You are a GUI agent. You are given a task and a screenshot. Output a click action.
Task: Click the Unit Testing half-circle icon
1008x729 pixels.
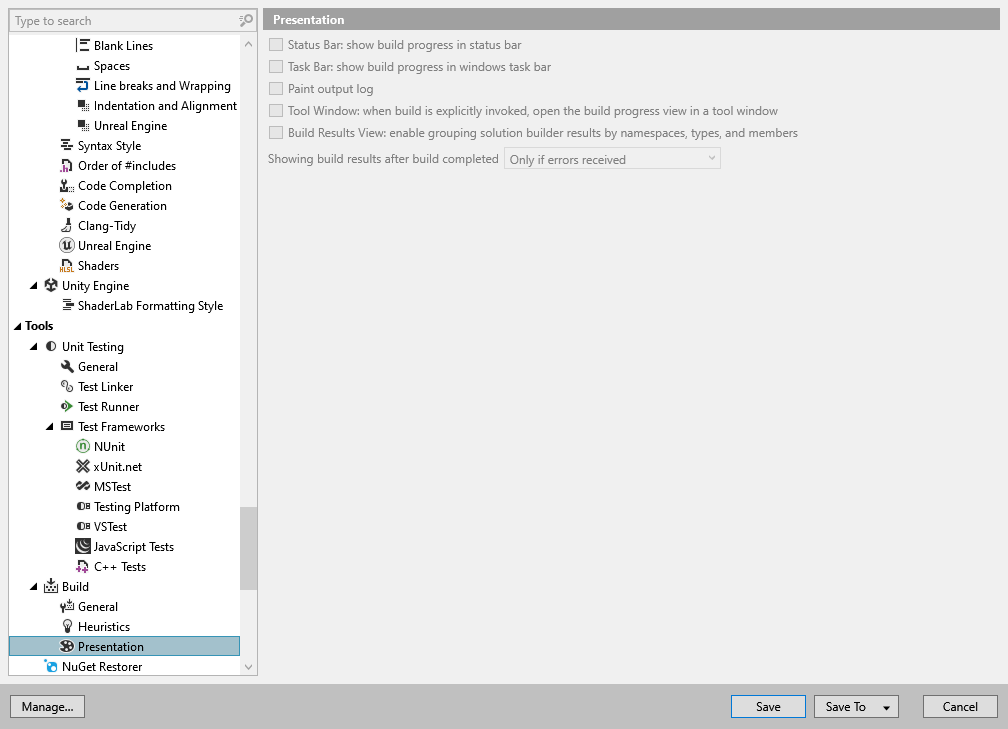click(x=51, y=346)
